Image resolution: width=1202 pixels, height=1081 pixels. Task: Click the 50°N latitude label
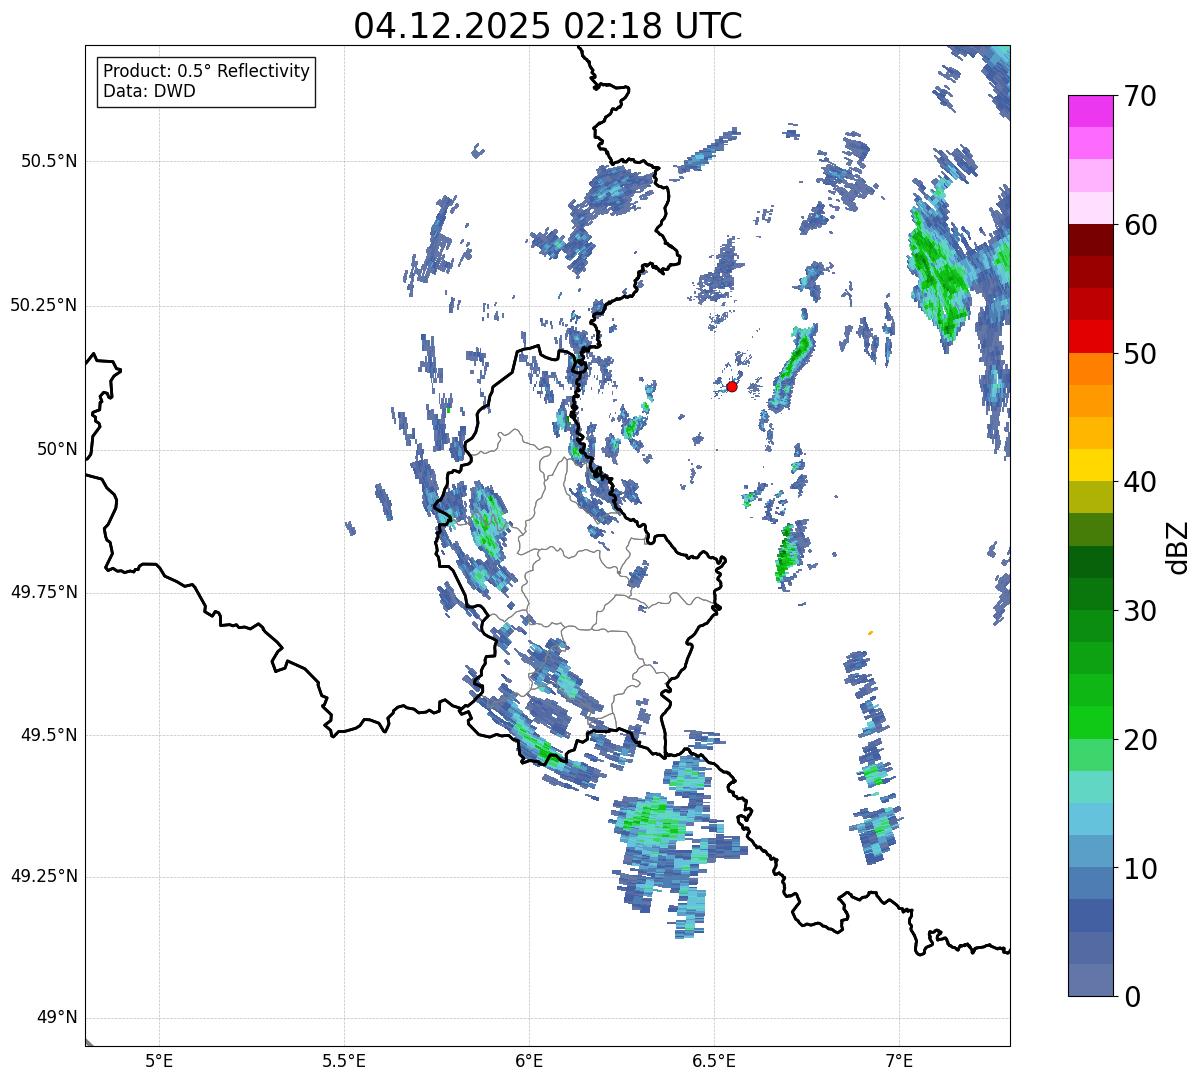point(57,449)
